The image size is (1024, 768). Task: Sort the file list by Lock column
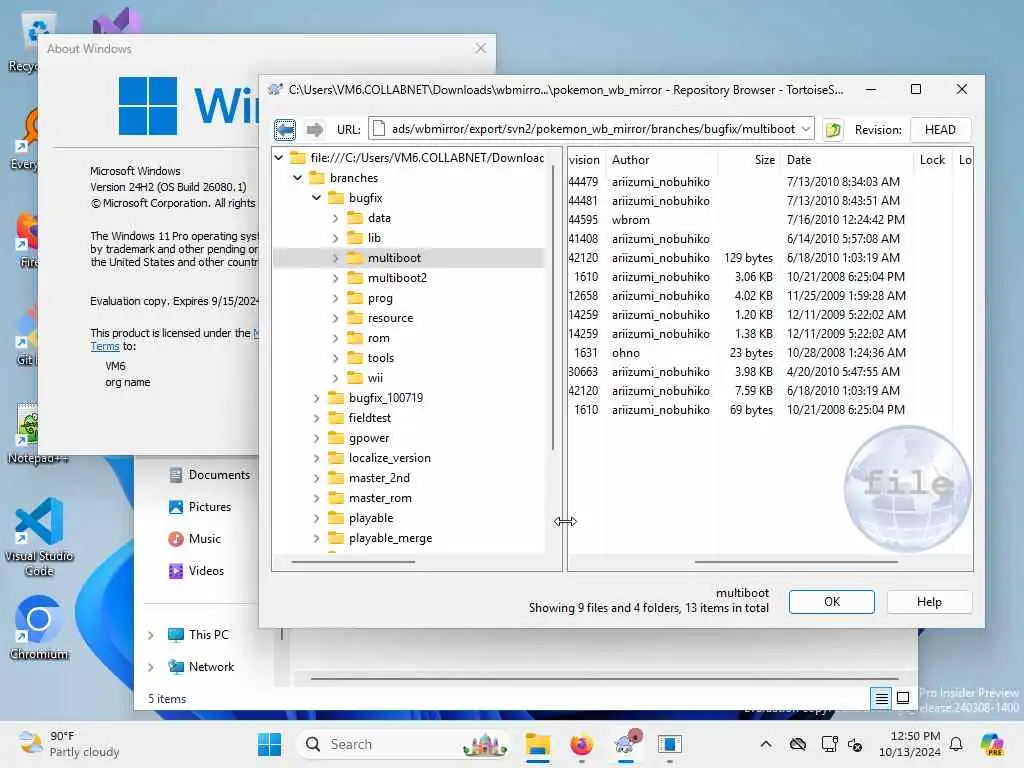pyautogui.click(x=933, y=160)
